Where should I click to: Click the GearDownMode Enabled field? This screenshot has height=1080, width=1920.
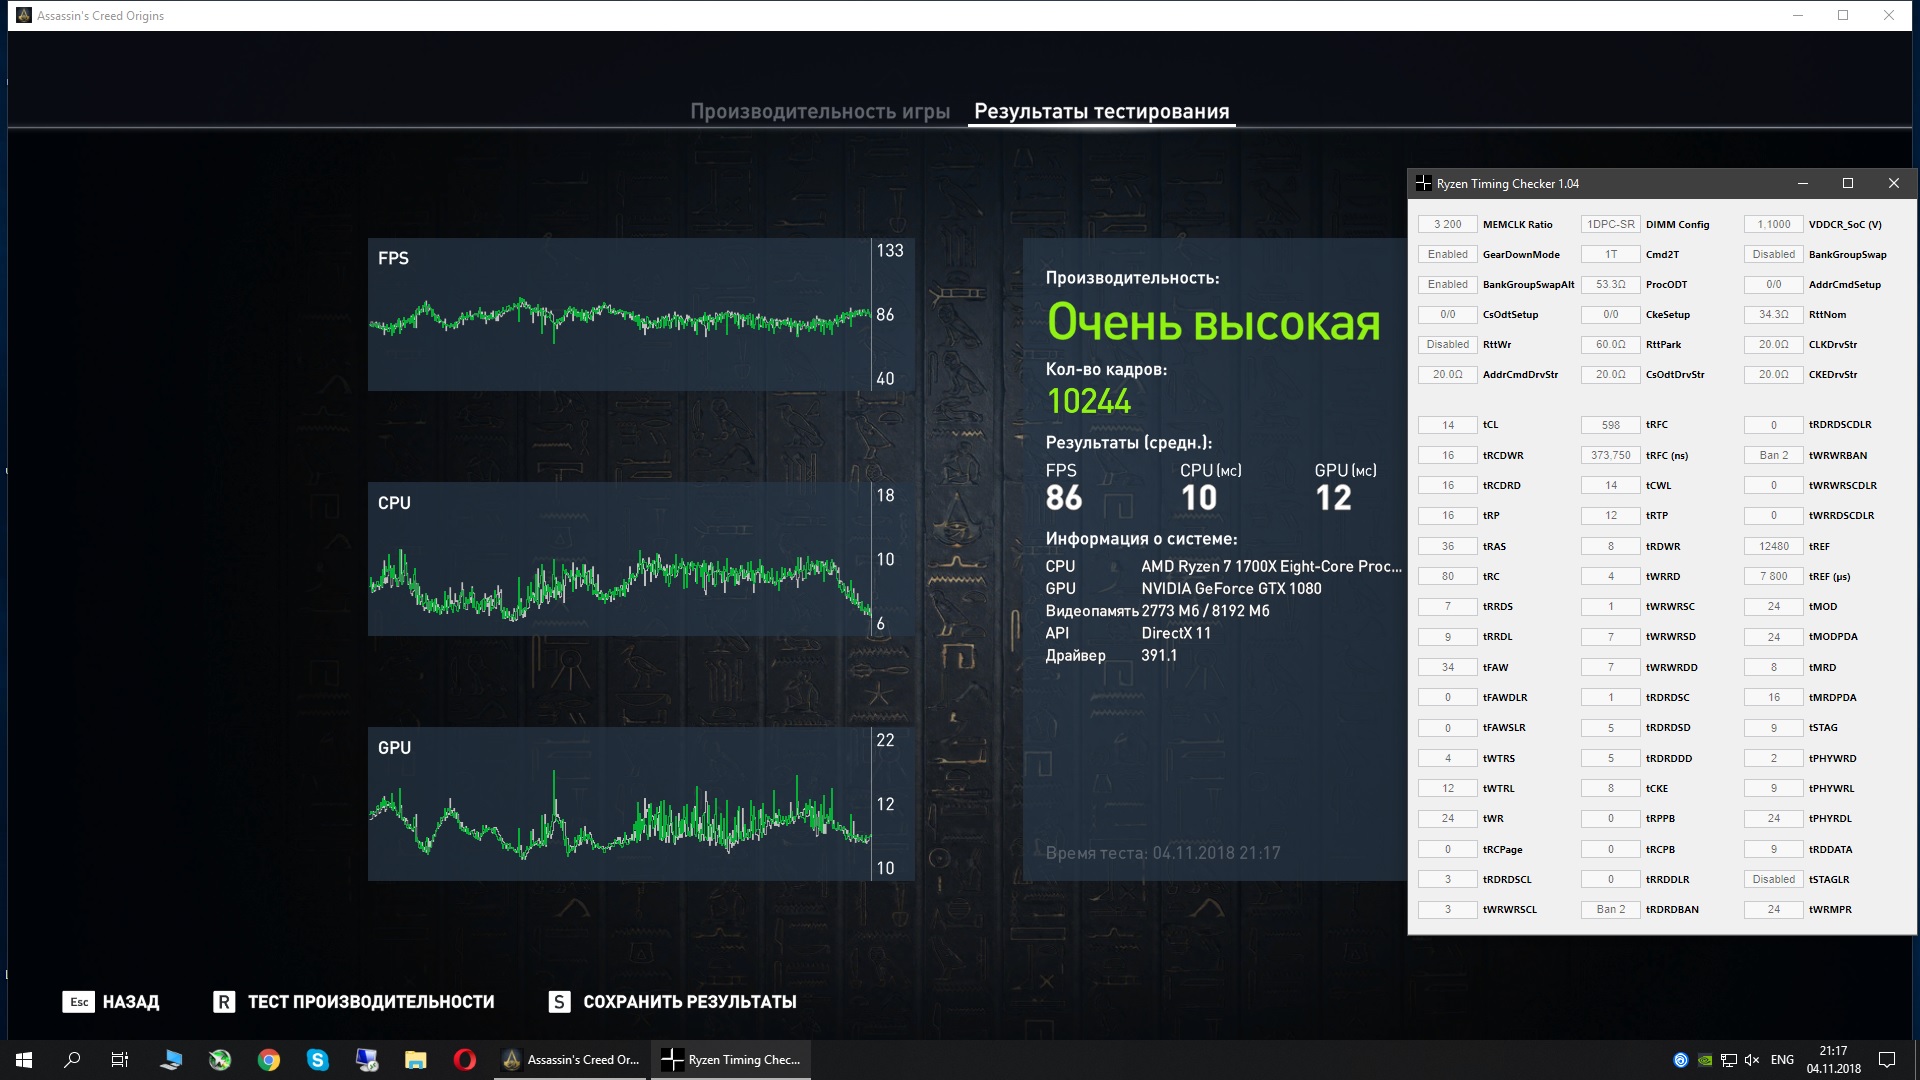(x=1447, y=254)
